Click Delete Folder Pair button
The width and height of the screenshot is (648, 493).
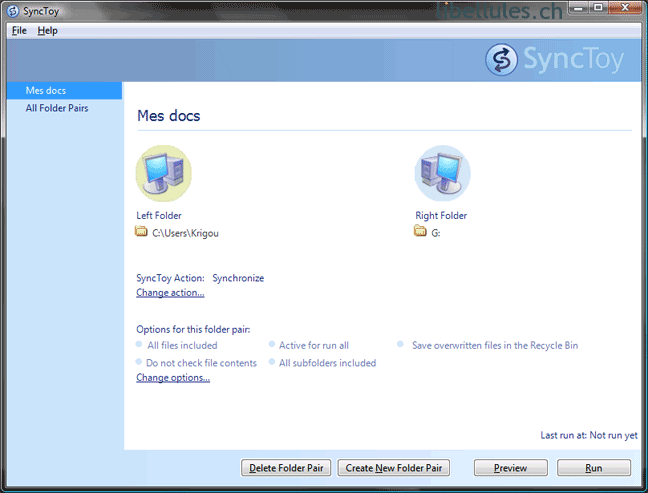click(x=286, y=468)
